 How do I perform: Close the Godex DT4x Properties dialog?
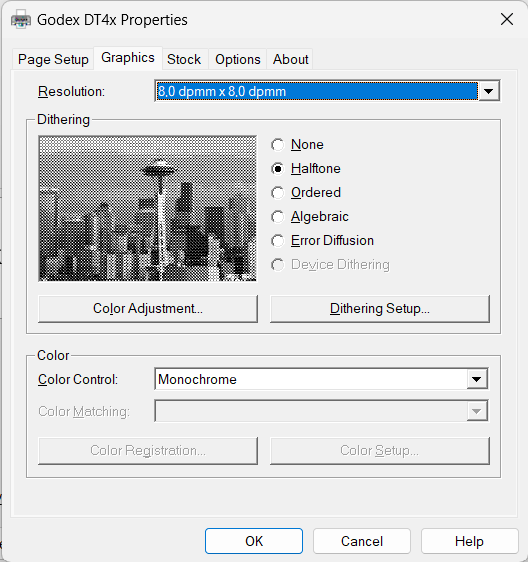[x=507, y=19]
